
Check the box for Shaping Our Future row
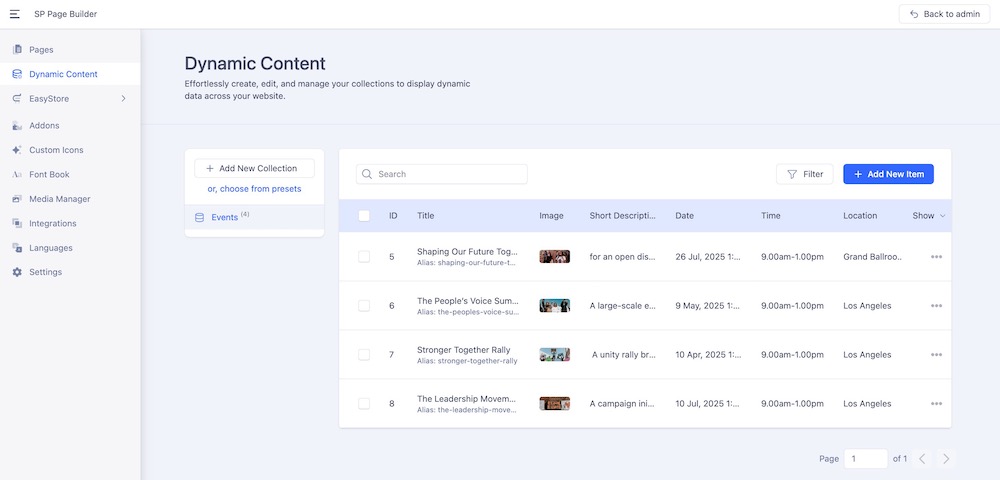364,257
